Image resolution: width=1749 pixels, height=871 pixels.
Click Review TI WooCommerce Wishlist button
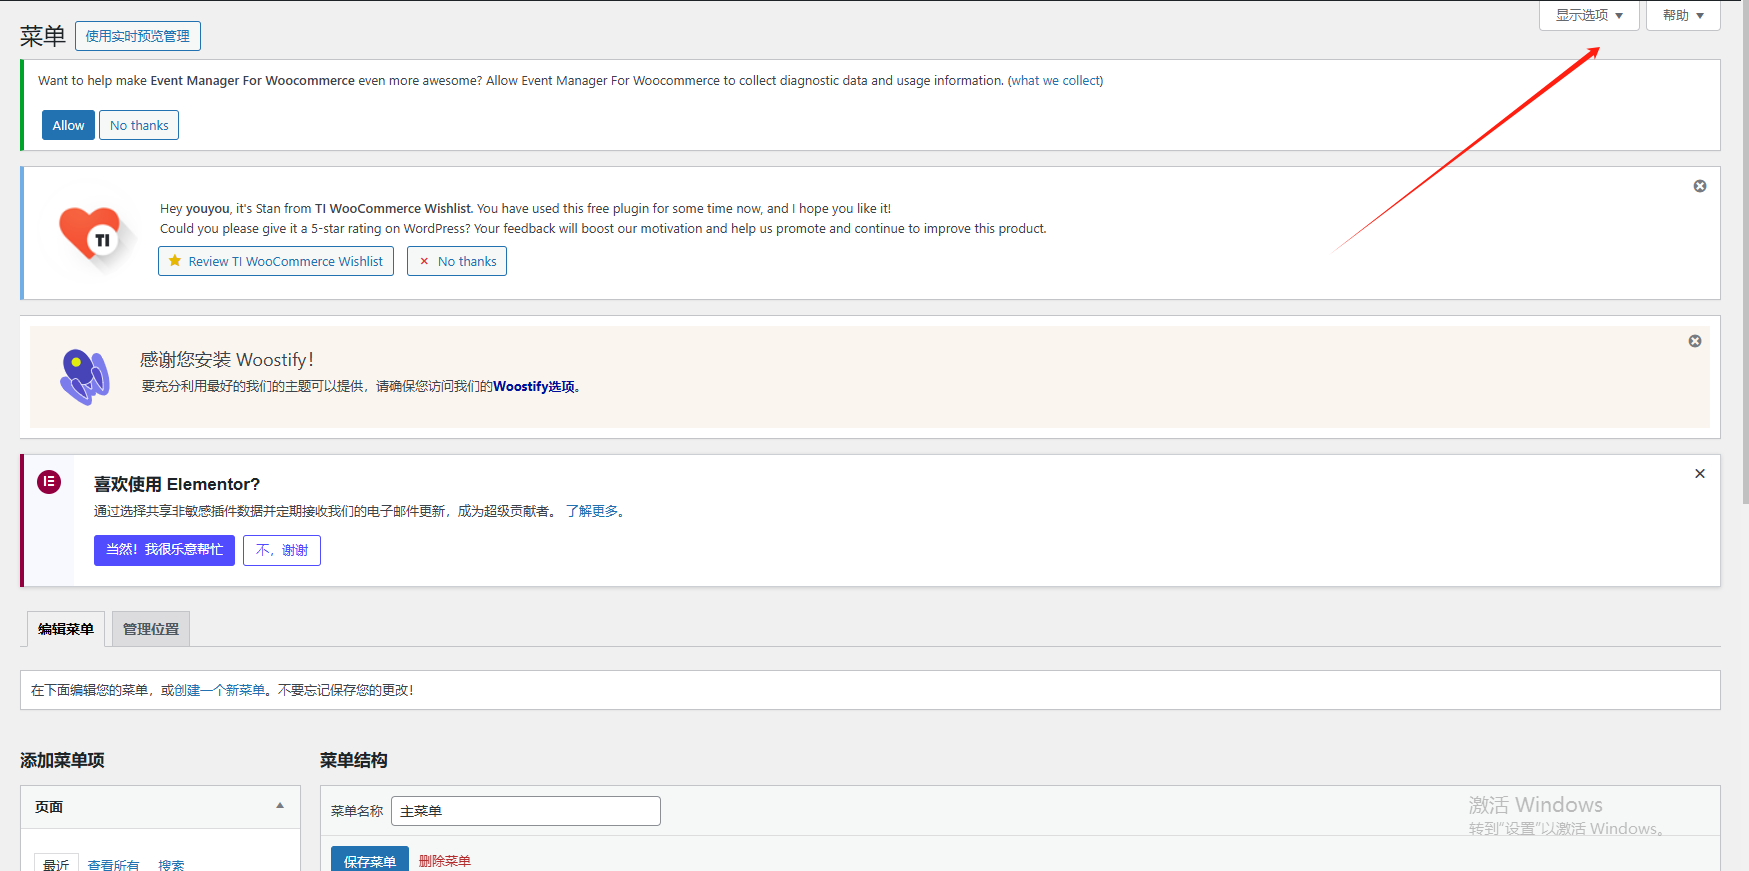pos(276,261)
